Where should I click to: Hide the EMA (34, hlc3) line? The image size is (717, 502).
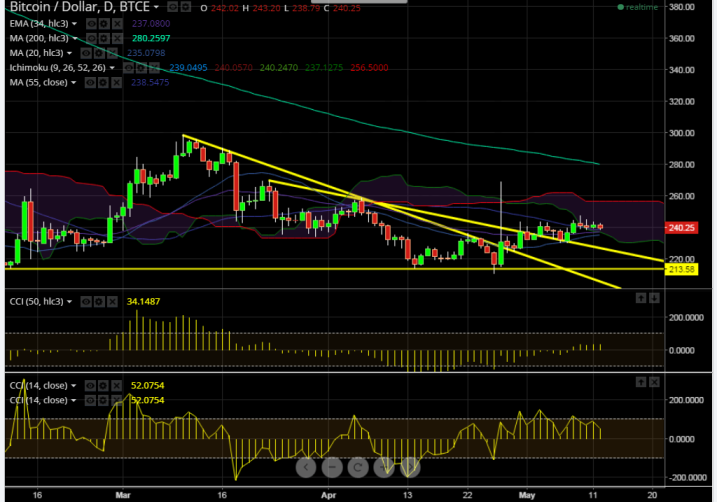pos(91,24)
